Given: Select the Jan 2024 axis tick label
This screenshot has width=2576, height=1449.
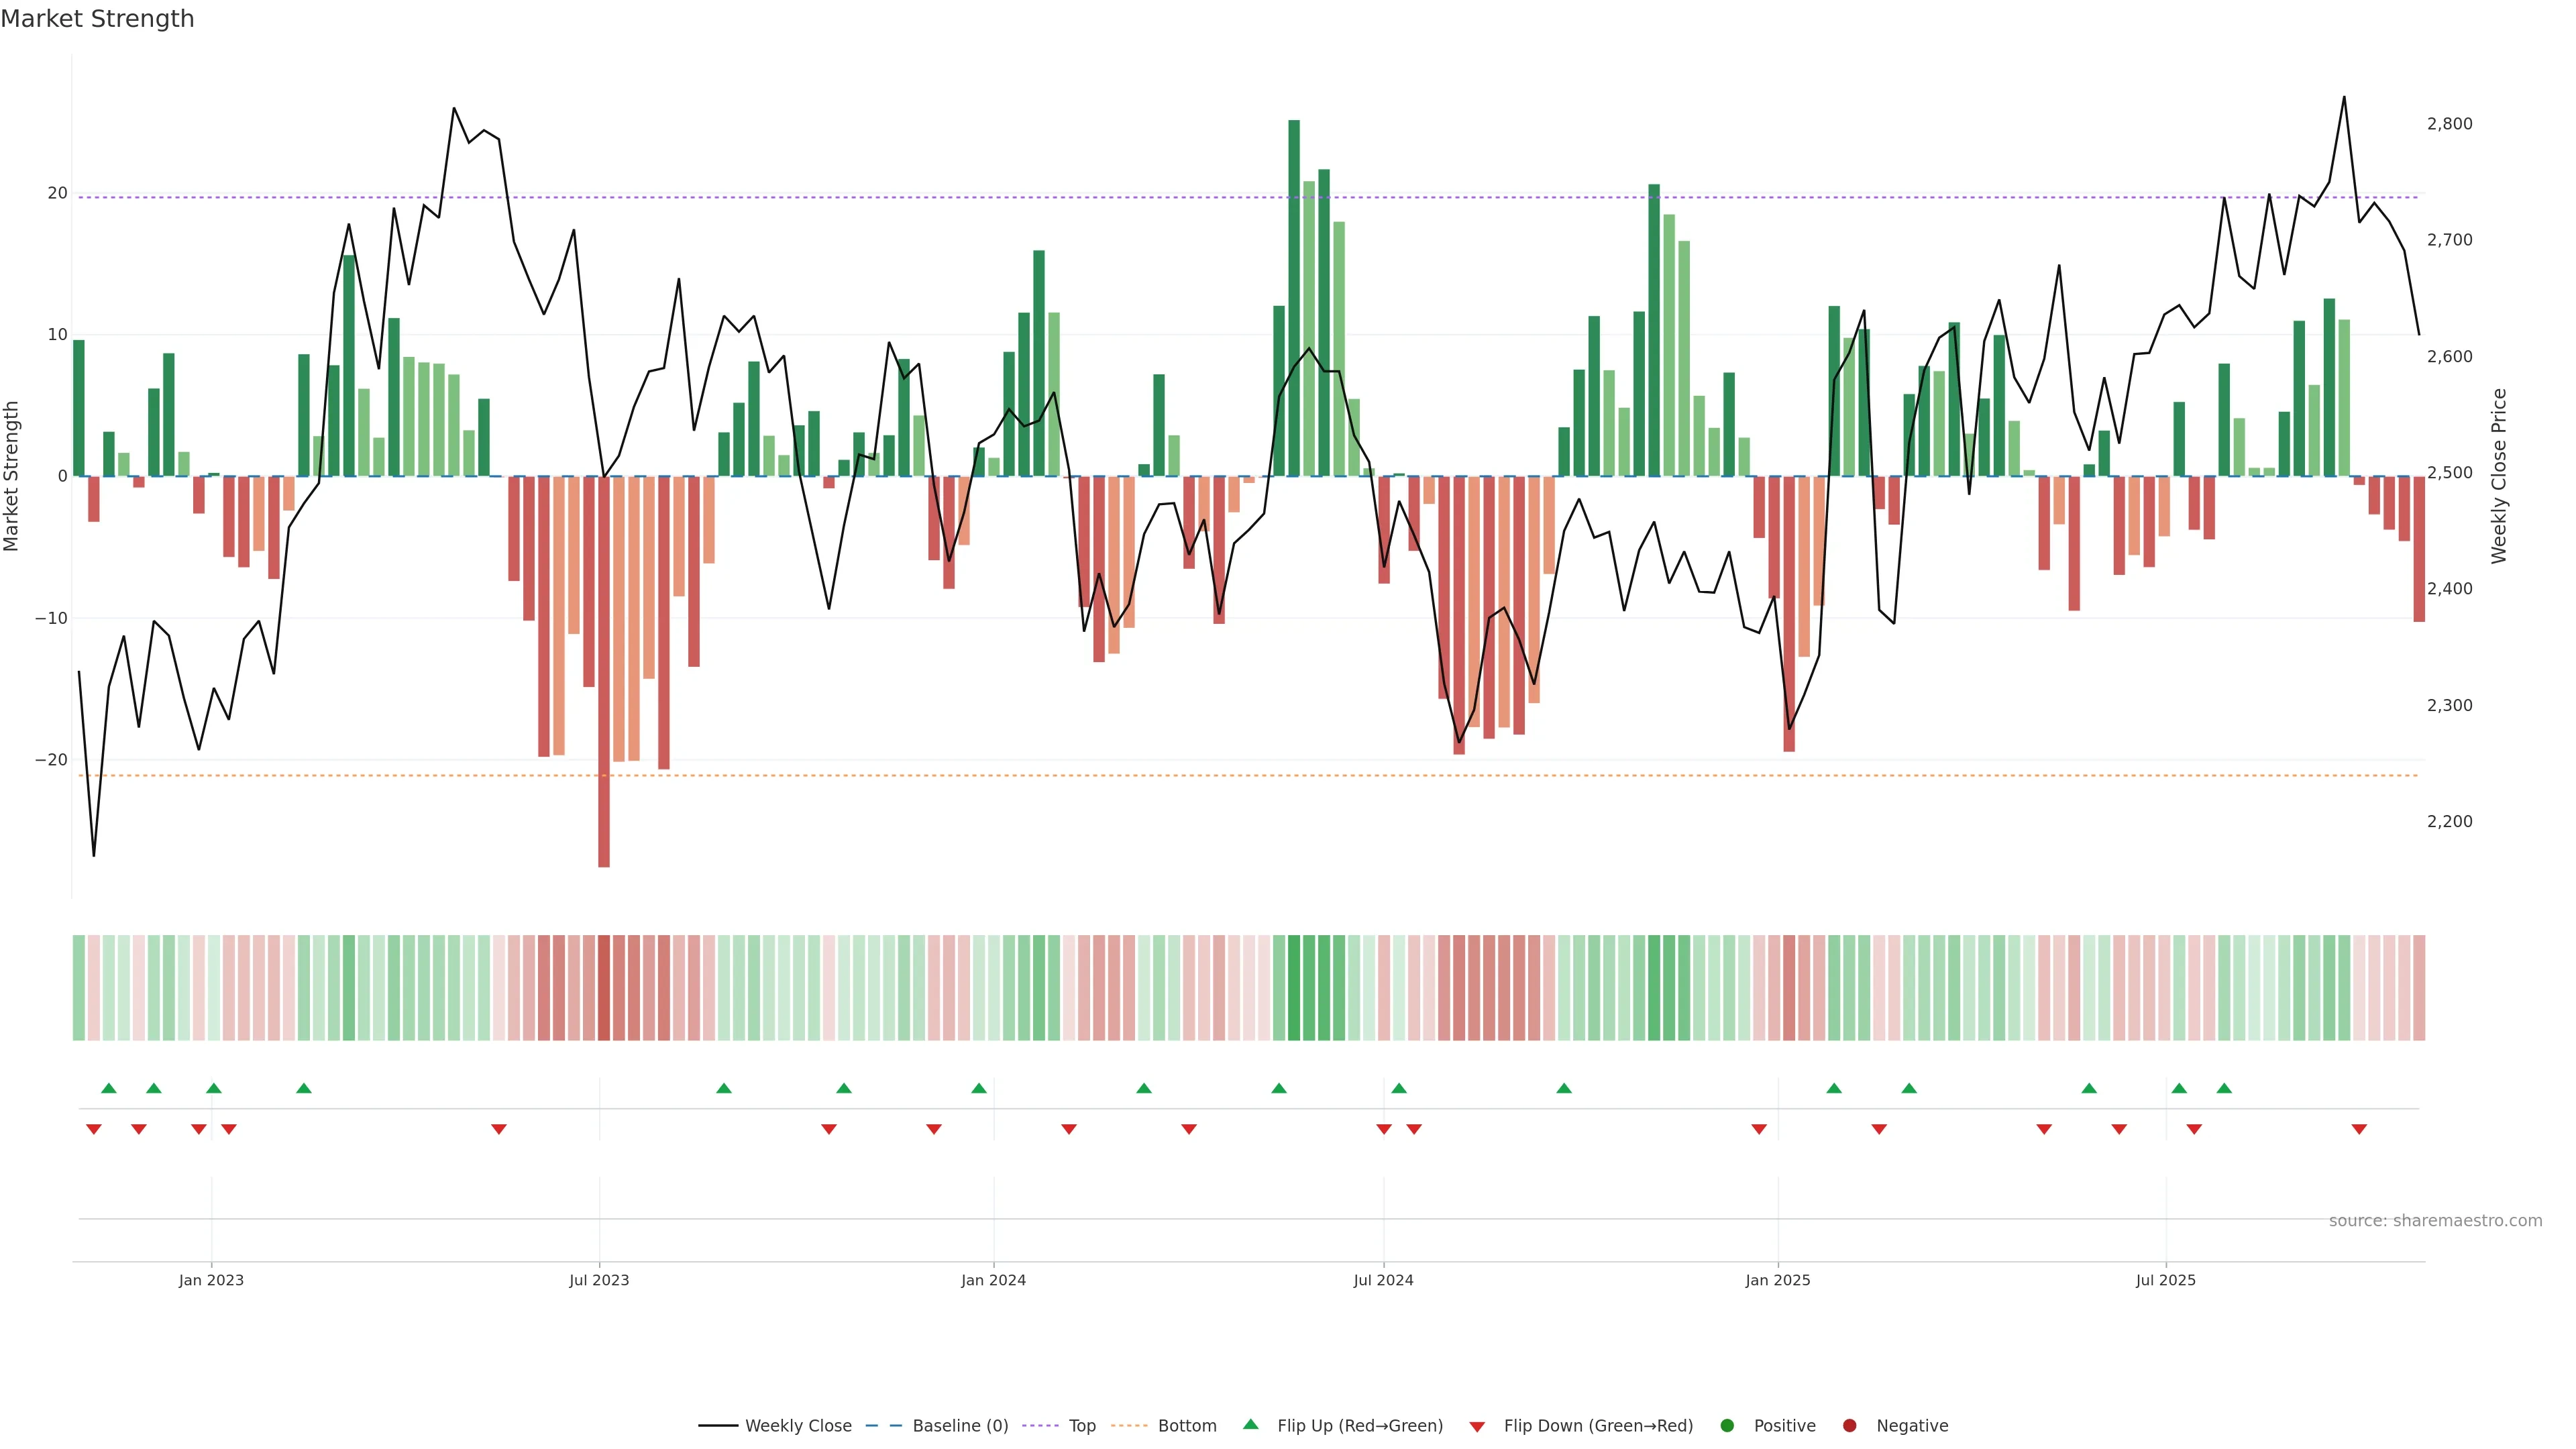Looking at the screenshot, I should click(x=993, y=1280).
